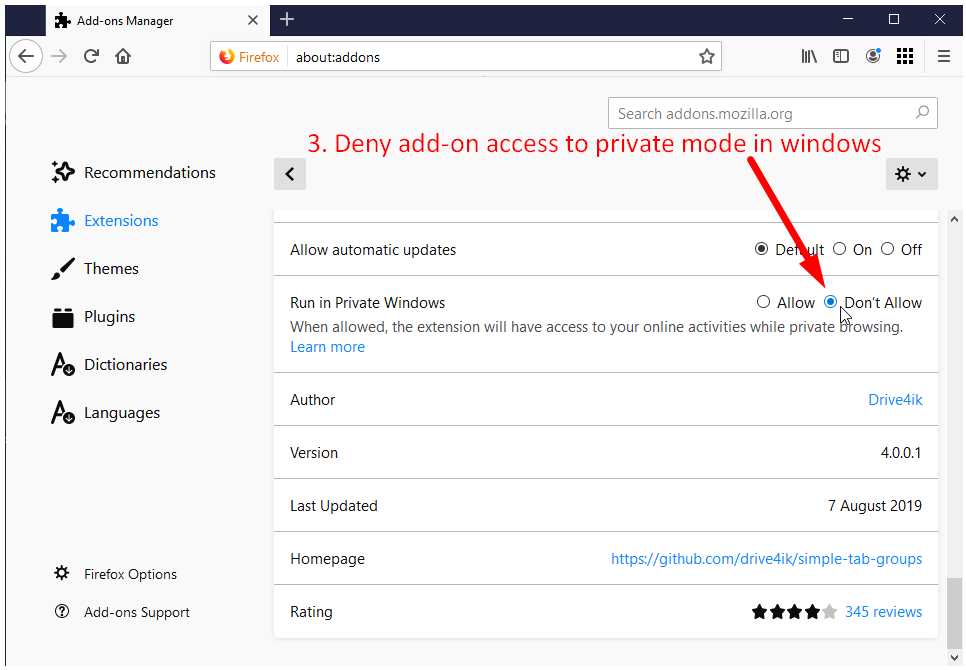
Task: Switch to the Themes category
Action: tap(111, 269)
